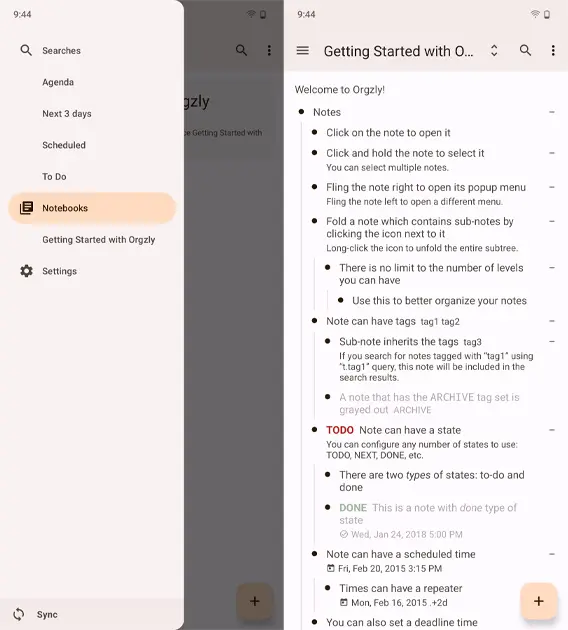Fold the TODO 'Note can have a state' note

(552, 430)
